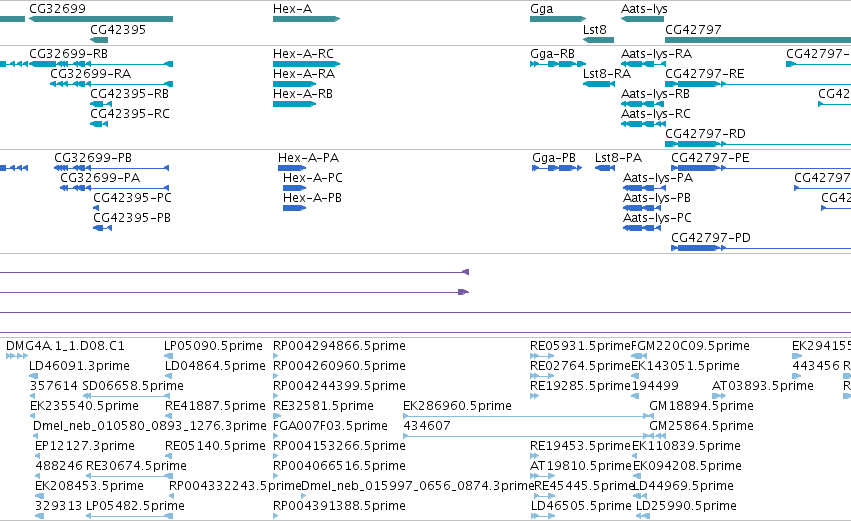Image resolution: width=851 pixels, height=521 pixels.
Task: Select EP12127.3prime EST
Action: (x=85, y=446)
